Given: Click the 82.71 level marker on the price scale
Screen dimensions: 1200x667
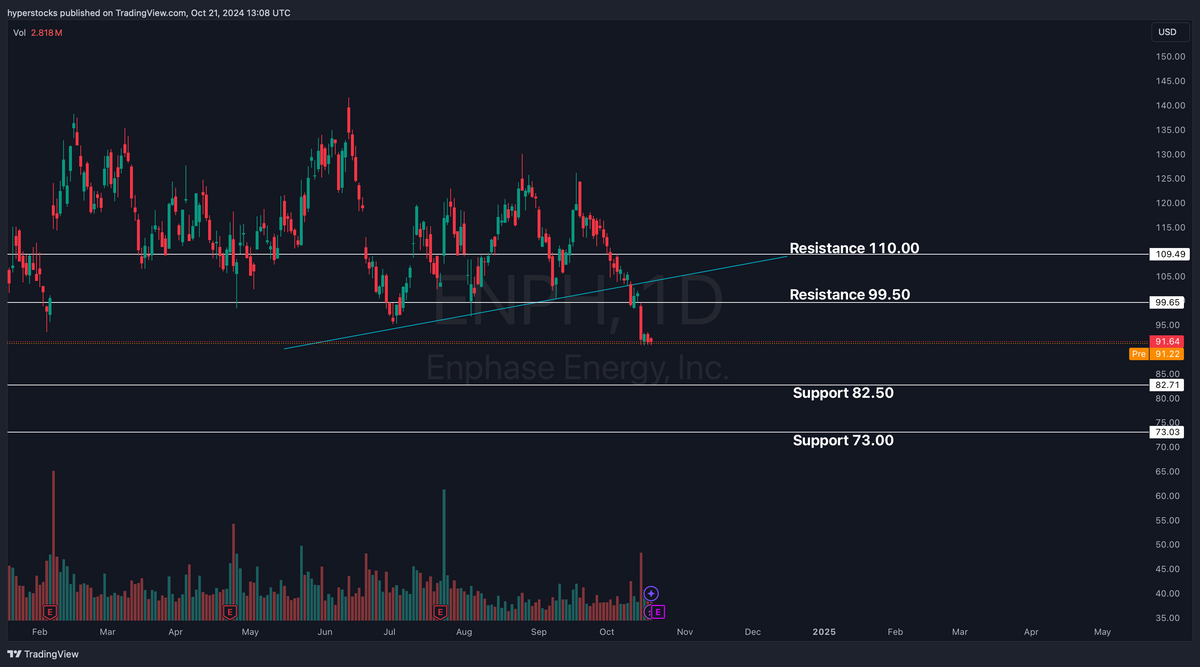Looking at the screenshot, I should pyautogui.click(x=1165, y=383).
